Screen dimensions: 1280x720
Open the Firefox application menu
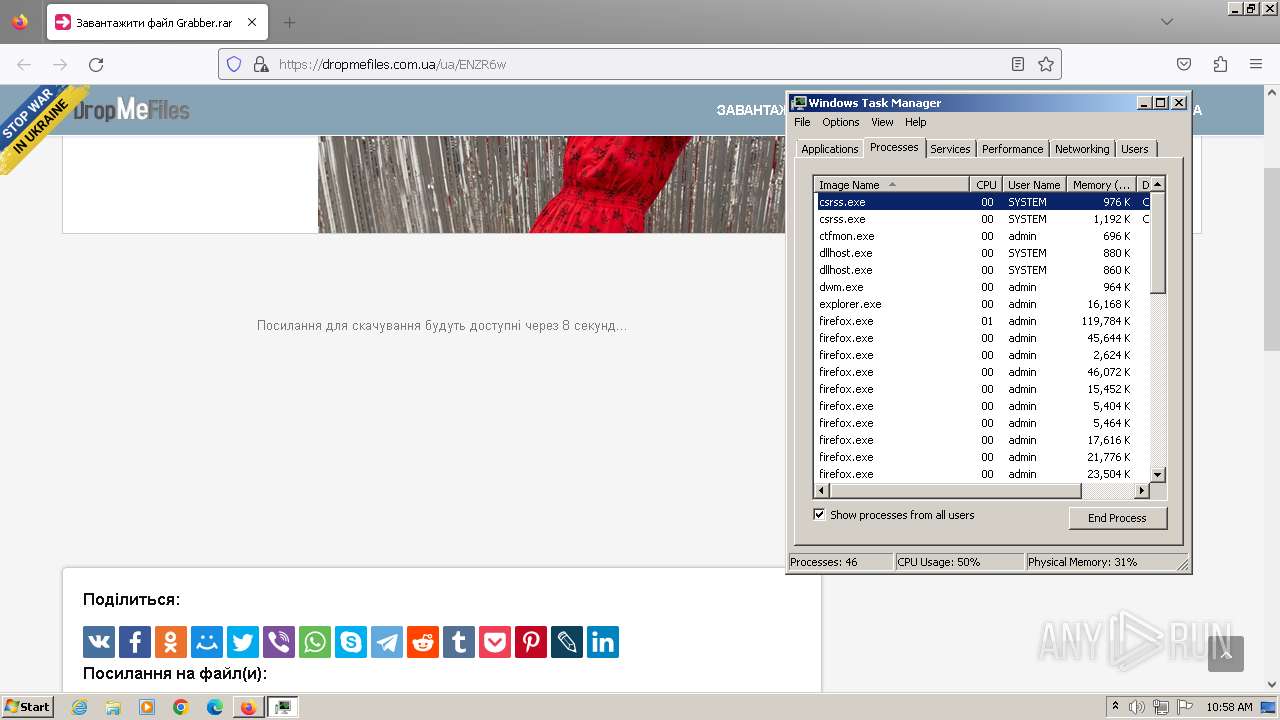click(1256, 64)
